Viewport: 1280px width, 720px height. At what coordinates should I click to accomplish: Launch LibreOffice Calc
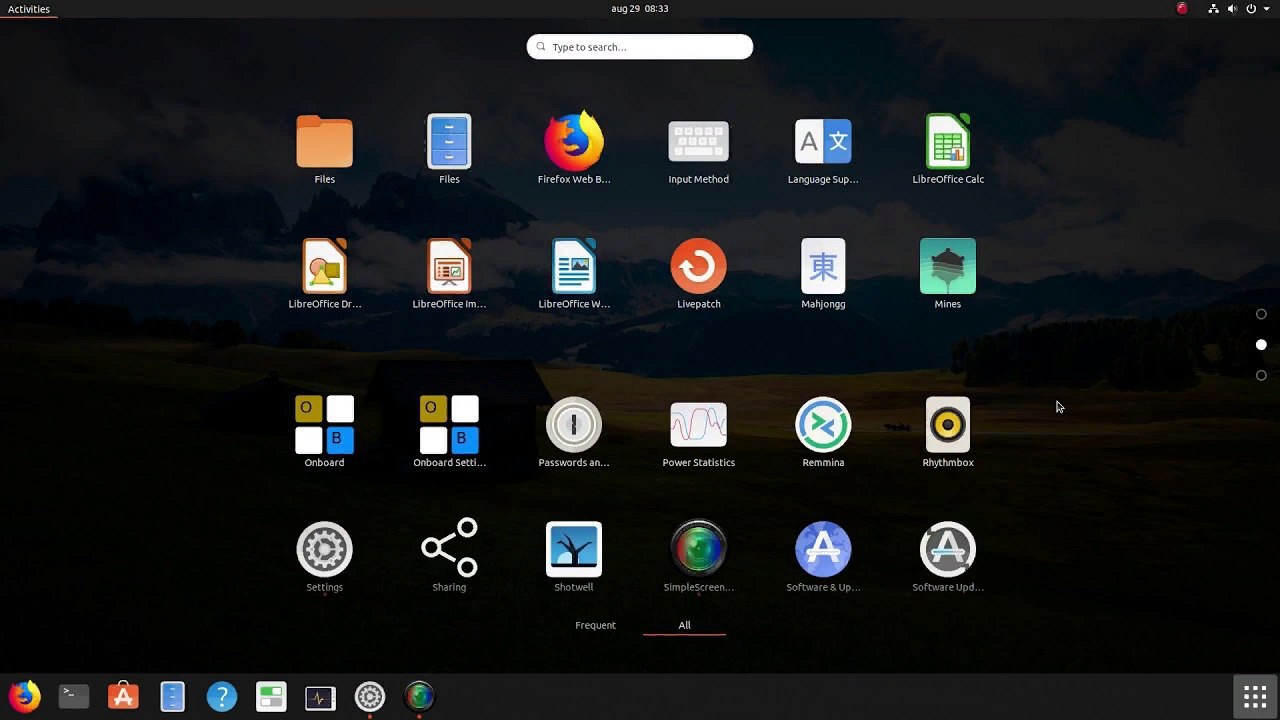(x=947, y=143)
